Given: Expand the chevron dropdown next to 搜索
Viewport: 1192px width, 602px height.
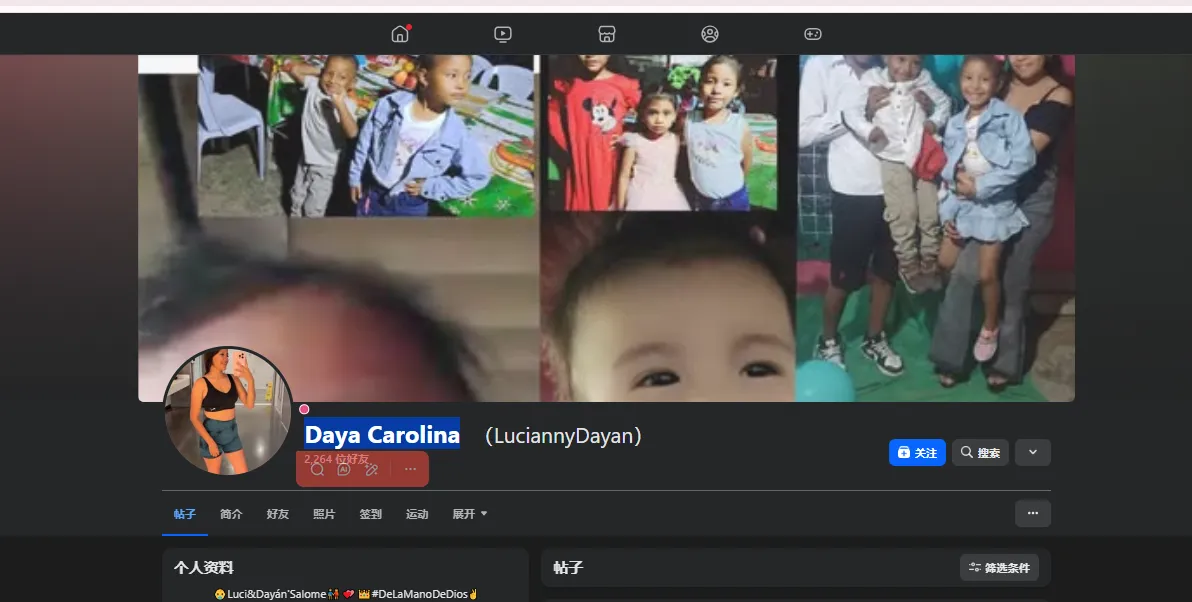Looking at the screenshot, I should [x=1033, y=452].
